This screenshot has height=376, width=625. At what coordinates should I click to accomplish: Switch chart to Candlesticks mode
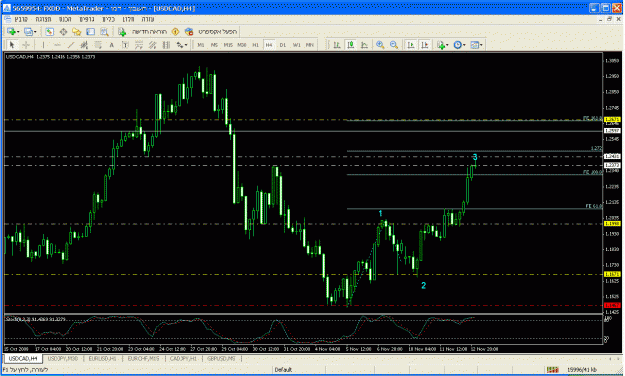tap(350, 45)
